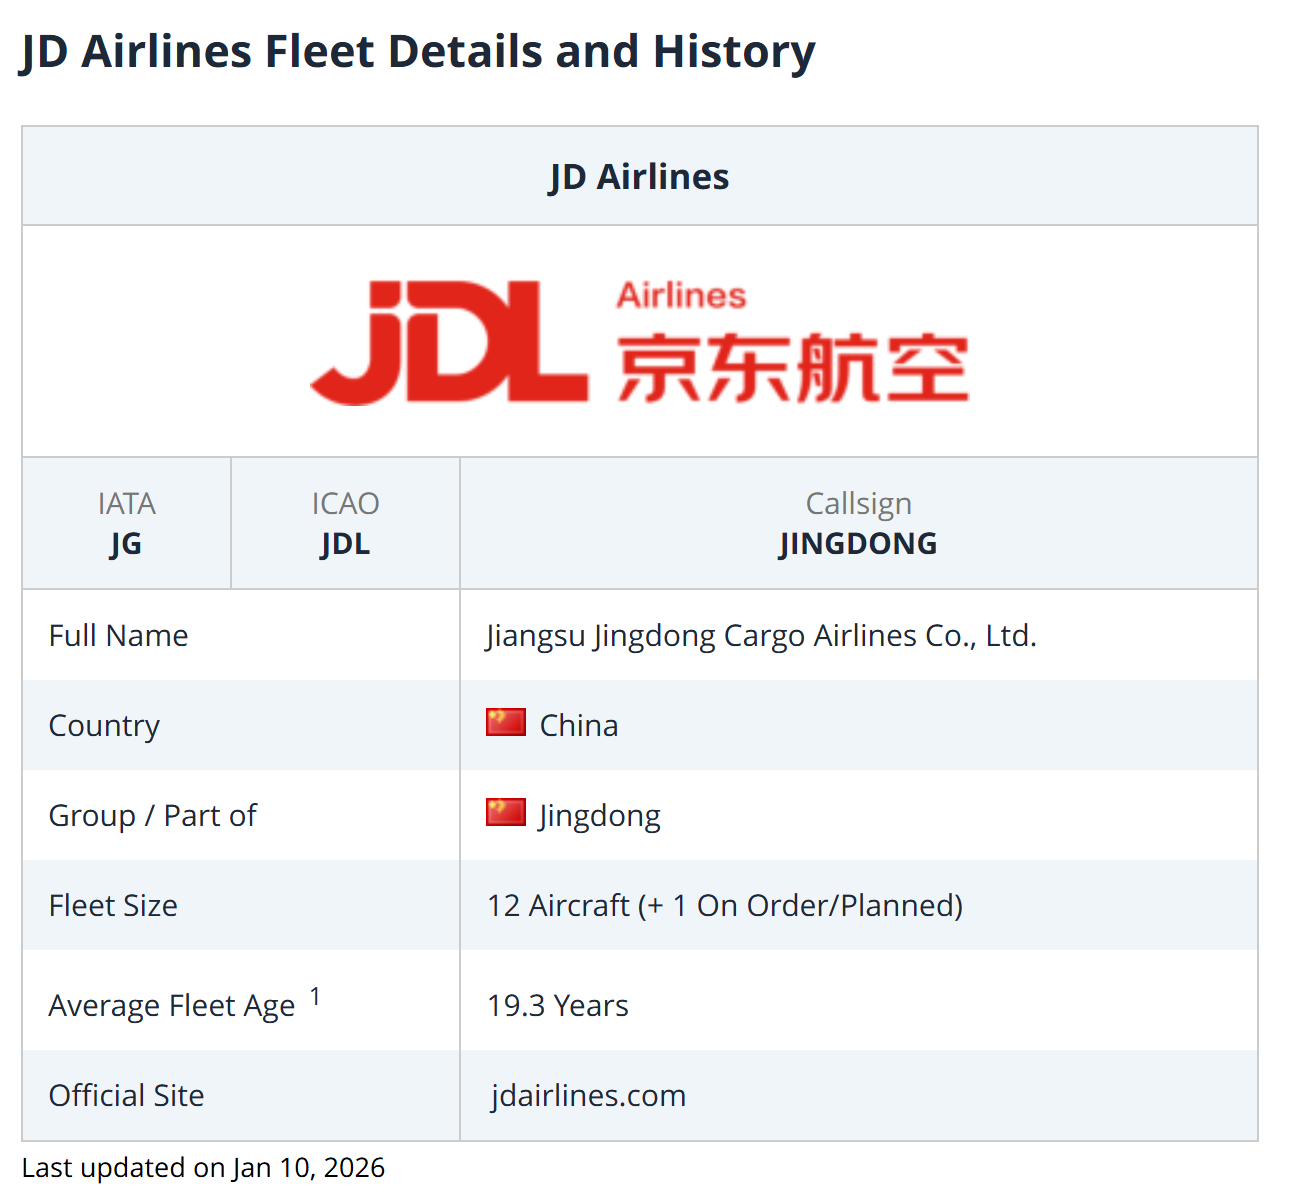
Task: Select the IATA code JG
Action: (126, 544)
